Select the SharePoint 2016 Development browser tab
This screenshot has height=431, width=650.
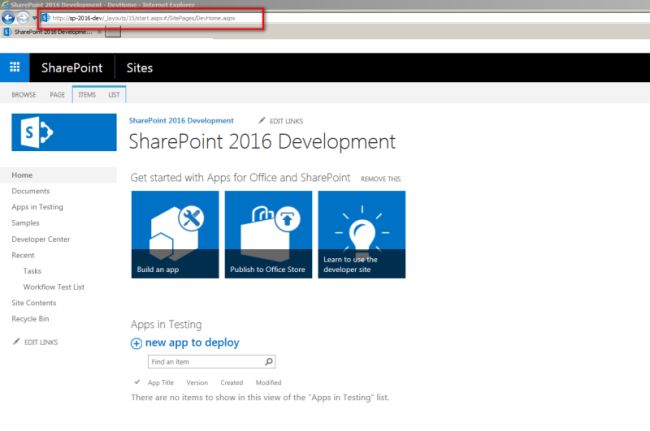coord(53,32)
